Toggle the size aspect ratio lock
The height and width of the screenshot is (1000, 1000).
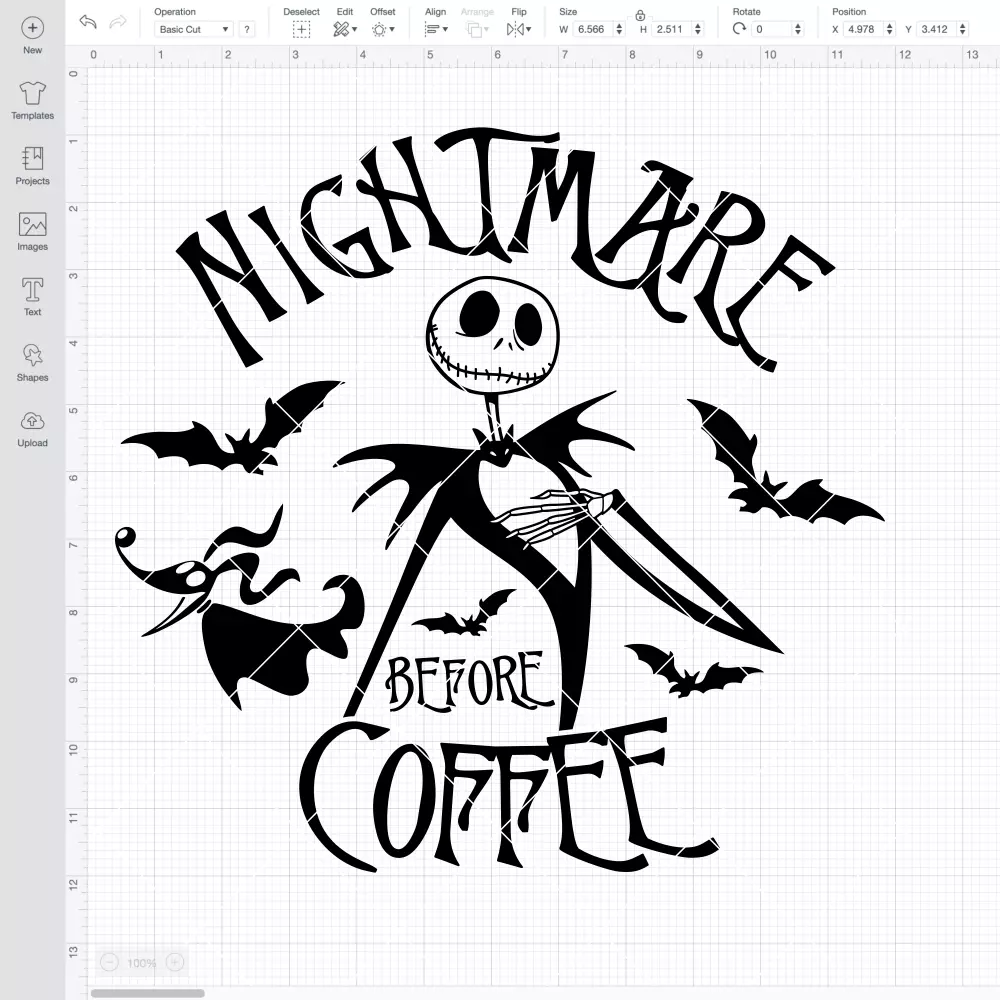tap(640, 15)
